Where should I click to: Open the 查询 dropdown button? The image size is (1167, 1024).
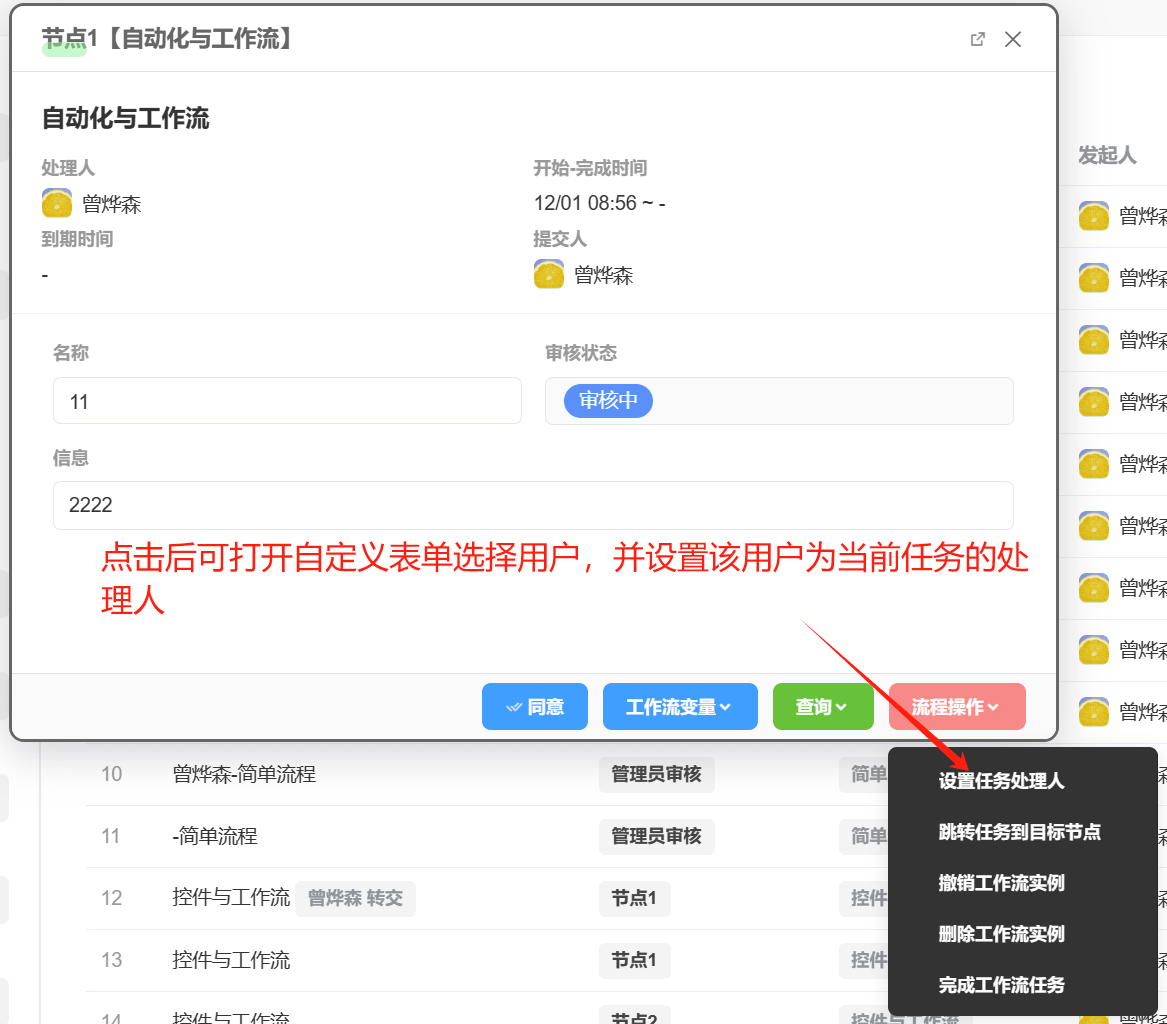(822, 707)
